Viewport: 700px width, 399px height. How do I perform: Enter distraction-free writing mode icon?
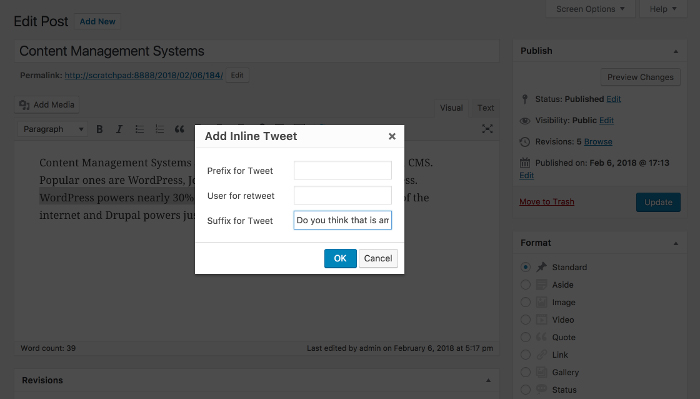[487, 129]
